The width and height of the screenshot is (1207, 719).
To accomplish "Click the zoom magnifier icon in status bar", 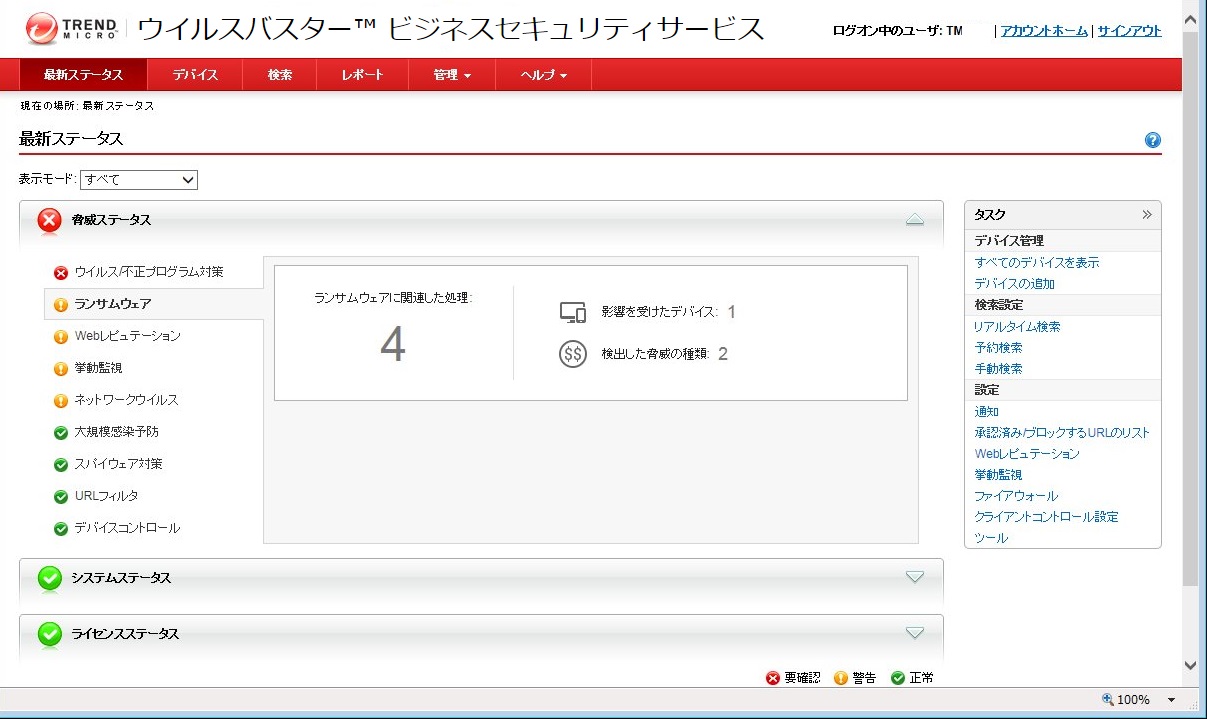I will (1108, 700).
